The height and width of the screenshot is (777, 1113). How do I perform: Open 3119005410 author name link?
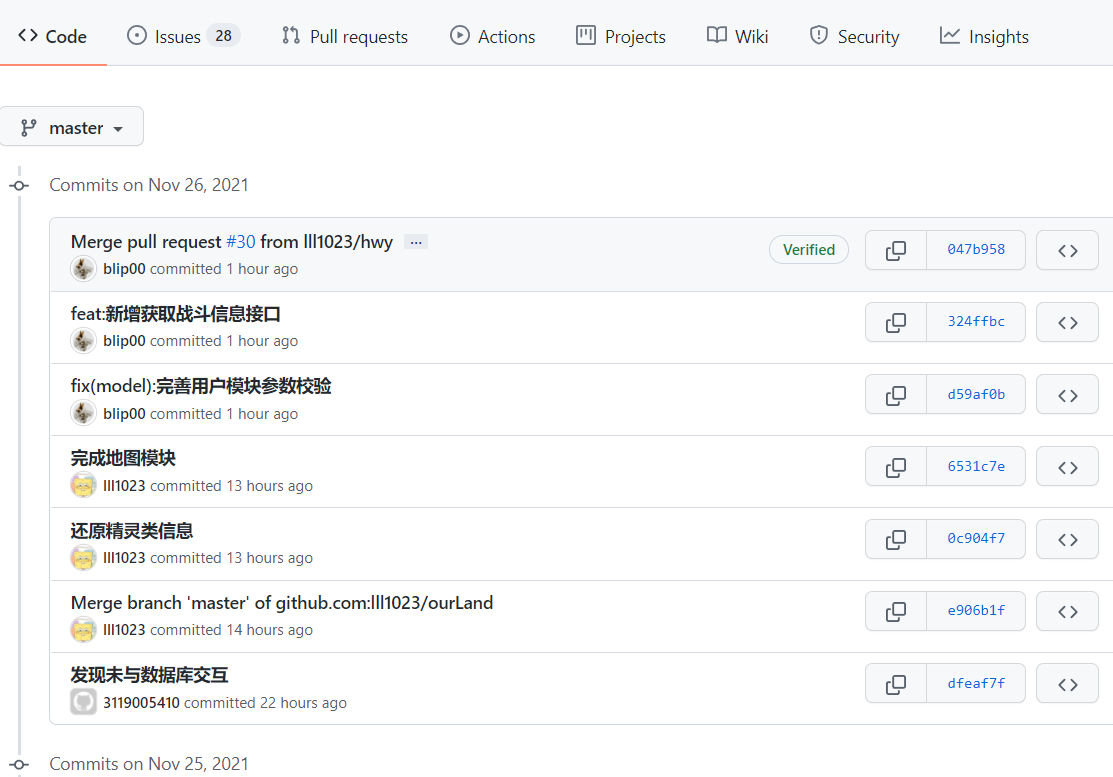click(141, 702)
